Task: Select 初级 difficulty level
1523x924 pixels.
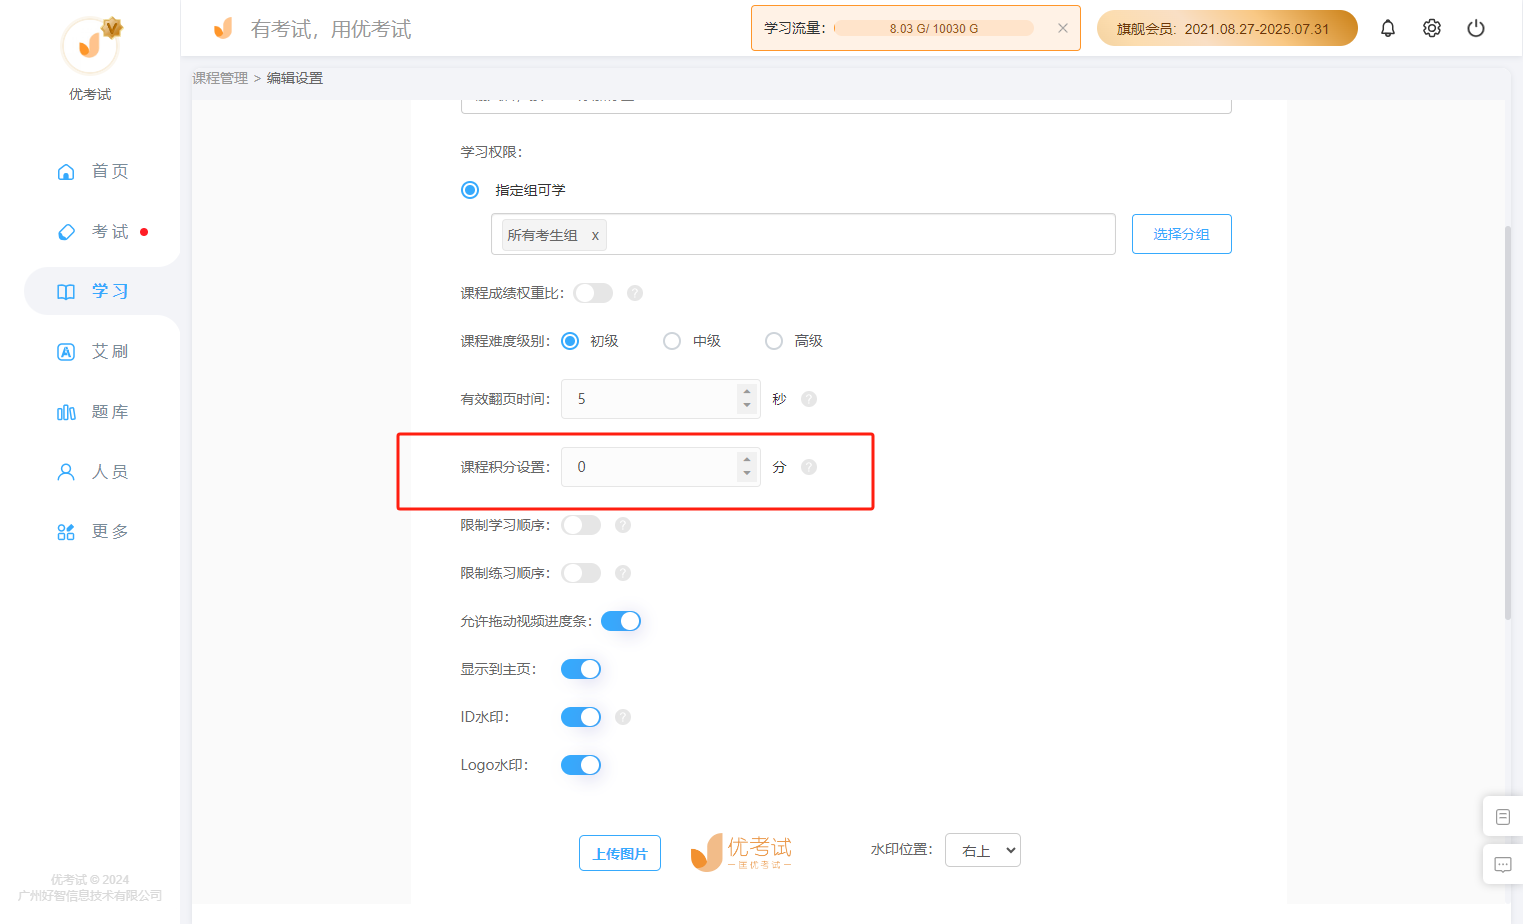Action: point(570,341)
